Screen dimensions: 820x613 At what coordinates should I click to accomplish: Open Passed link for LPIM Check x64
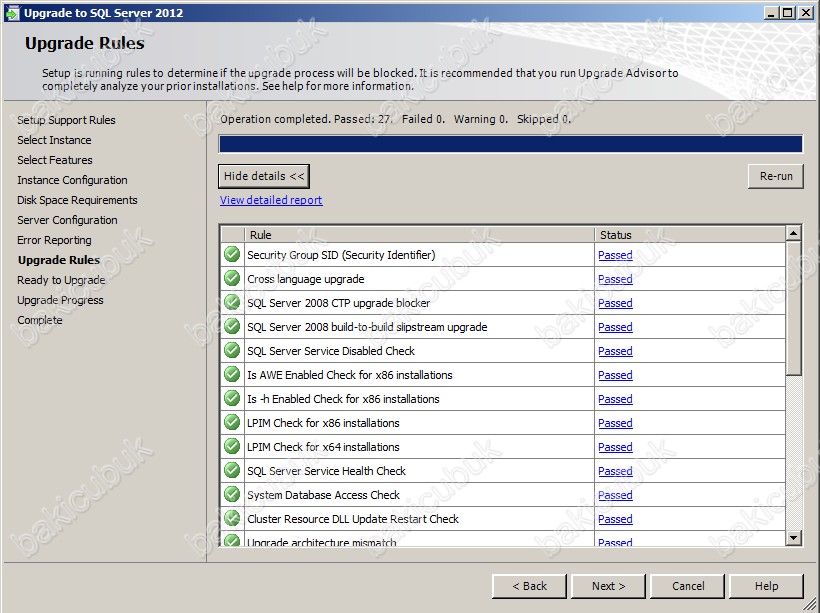pos(615,447)
